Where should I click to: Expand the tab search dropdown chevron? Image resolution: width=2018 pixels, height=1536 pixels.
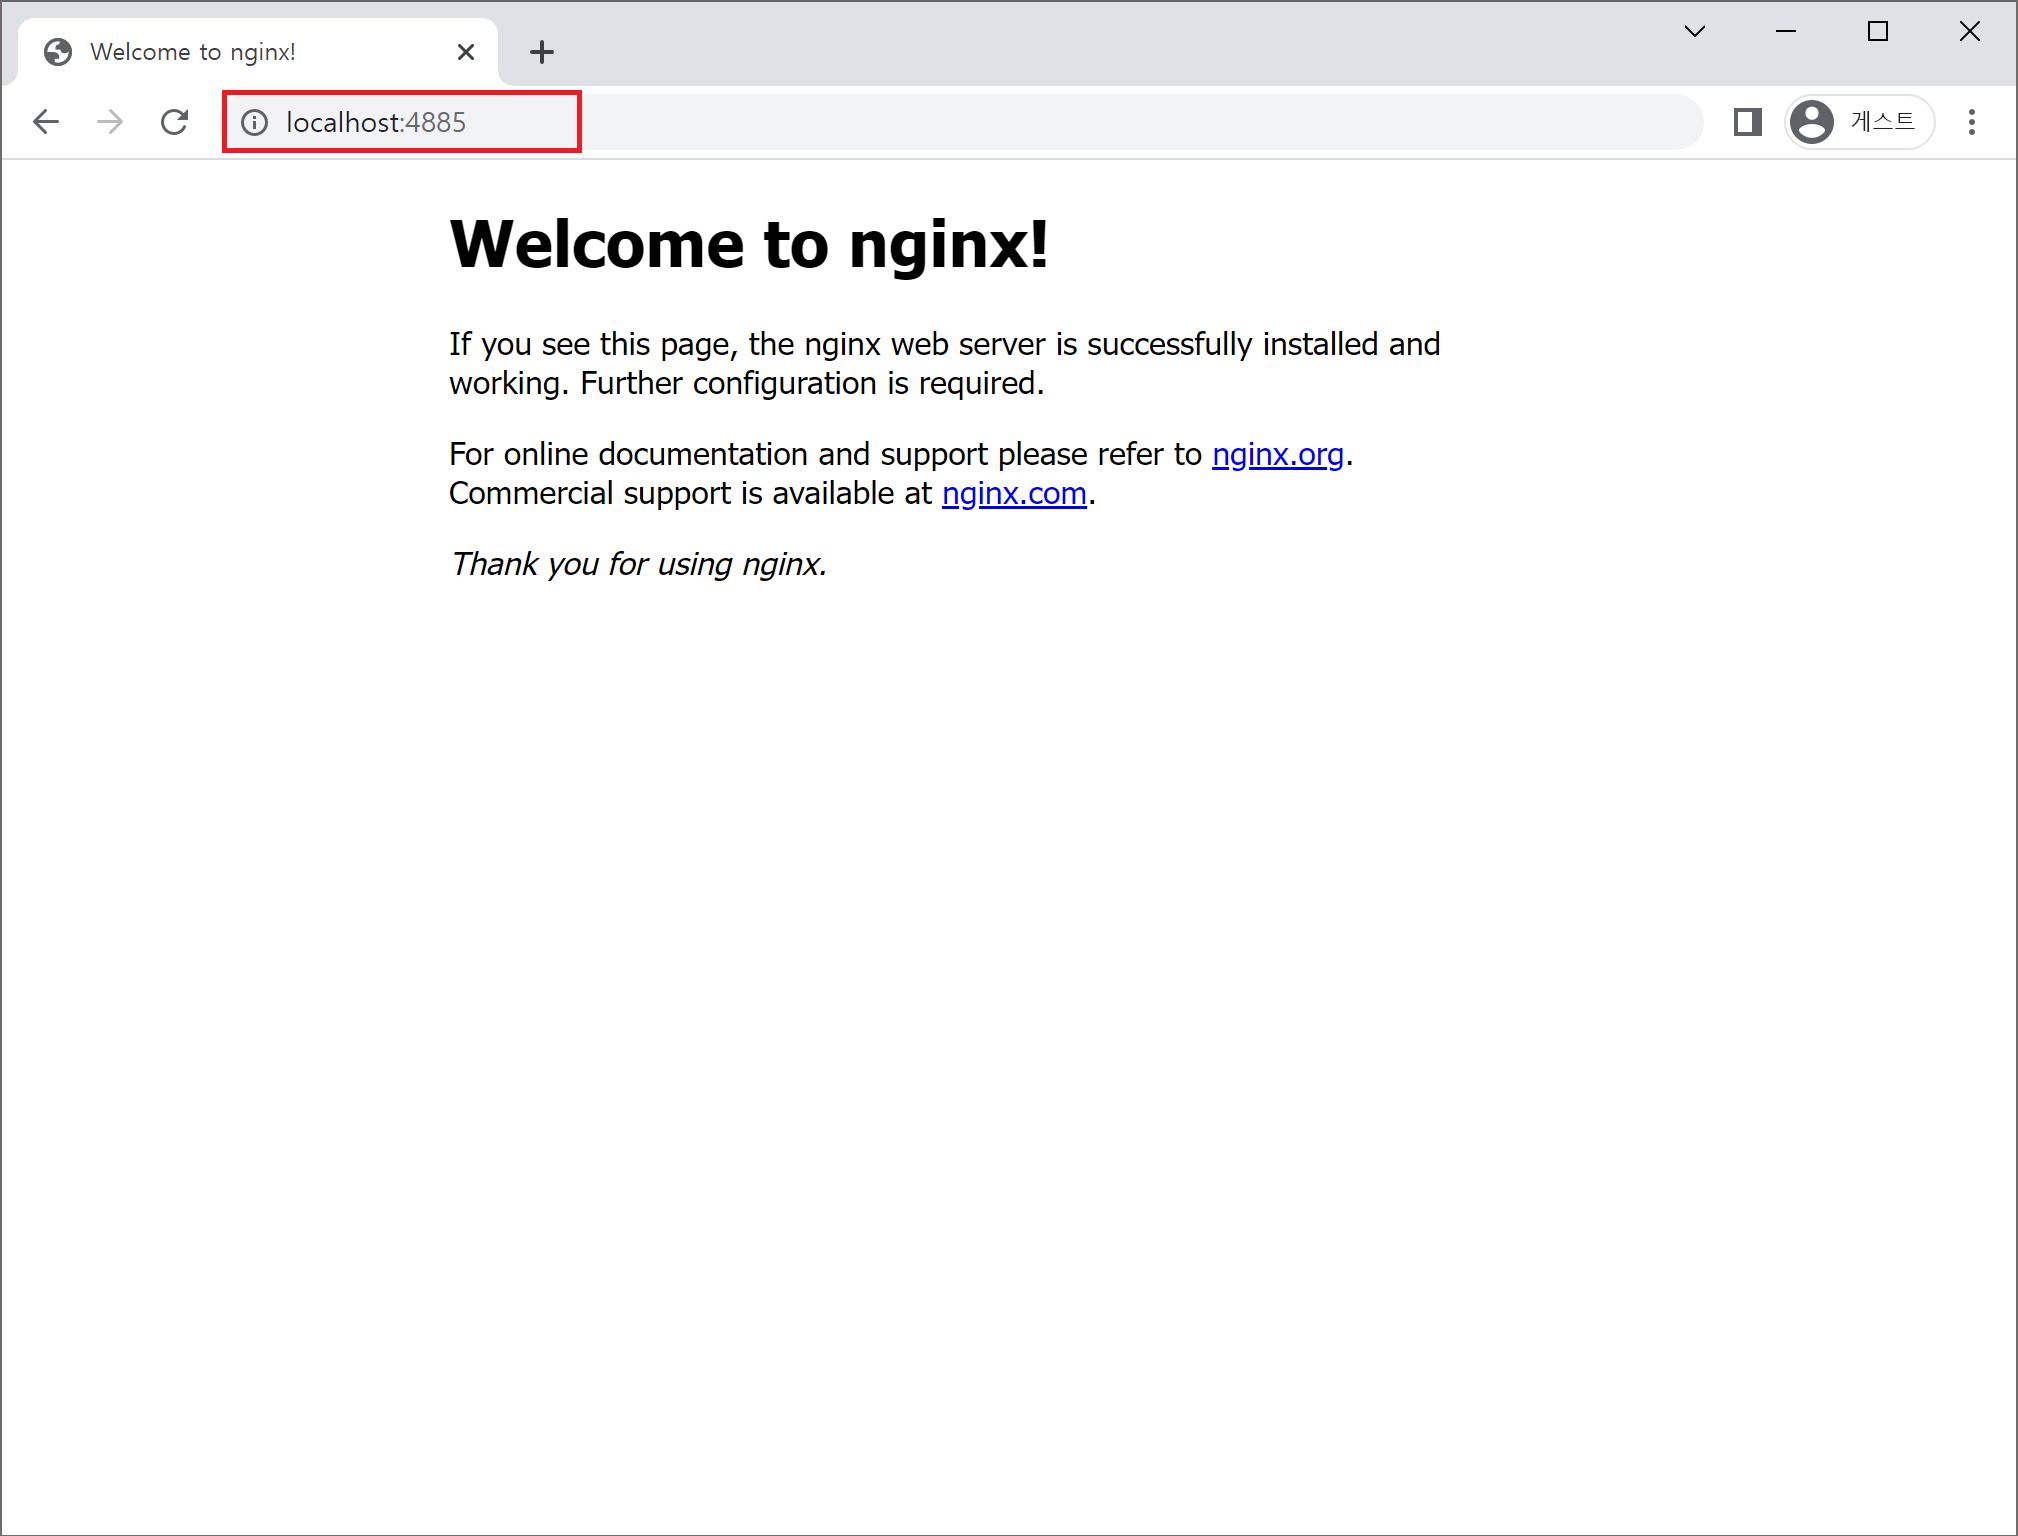1695,31
